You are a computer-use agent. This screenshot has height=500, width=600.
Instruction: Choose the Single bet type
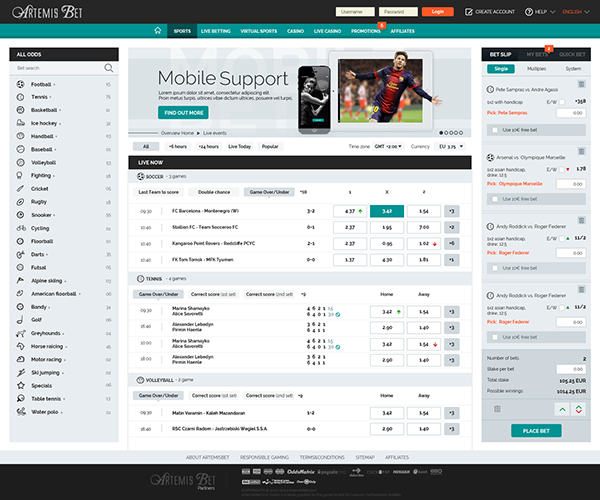(x=501, y=69)
